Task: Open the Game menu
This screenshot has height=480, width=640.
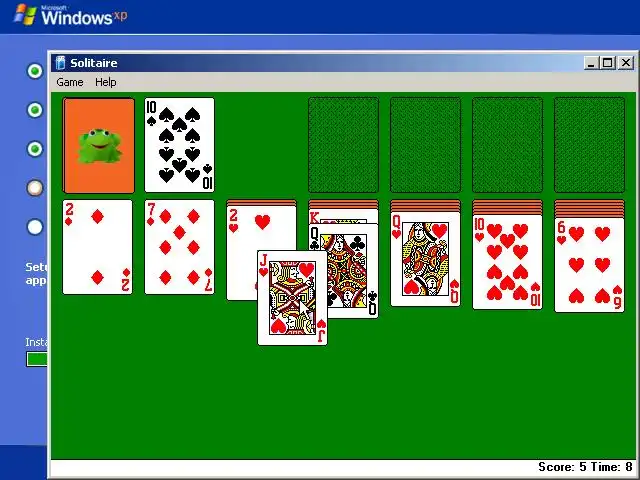Action: [70, 82]
